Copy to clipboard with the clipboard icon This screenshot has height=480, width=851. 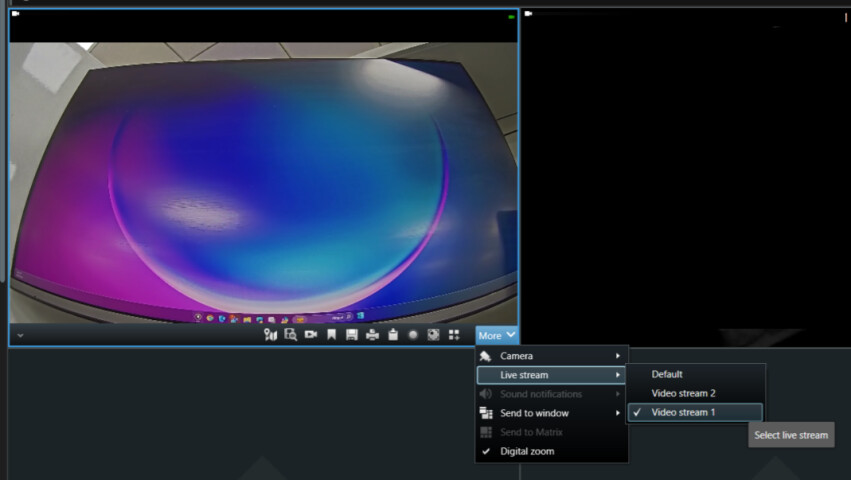pyautogui.click(x=393, y=334)
